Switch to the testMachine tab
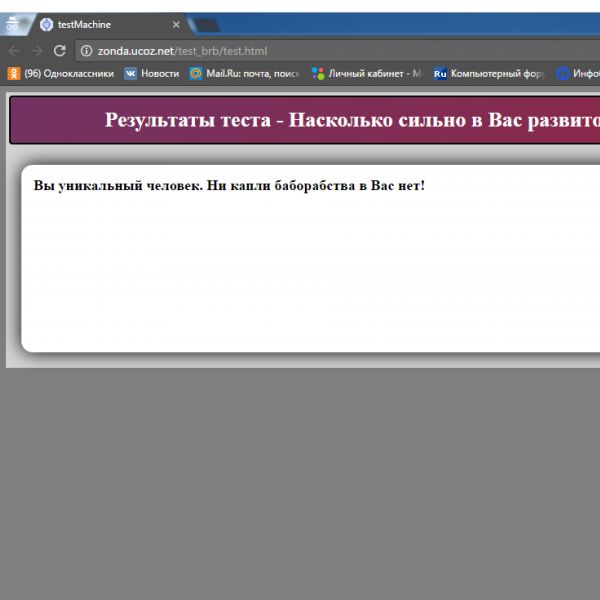 click(100, 25)
